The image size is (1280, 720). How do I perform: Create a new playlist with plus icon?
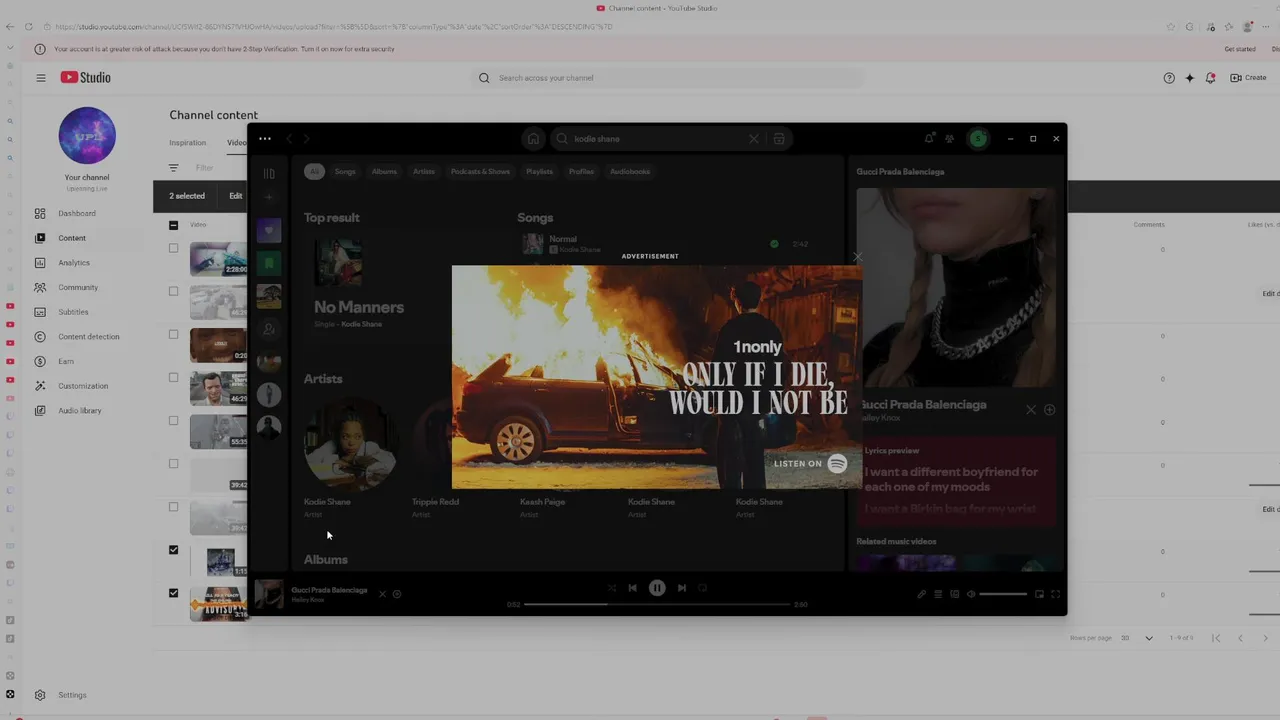[x=268, y=197]
